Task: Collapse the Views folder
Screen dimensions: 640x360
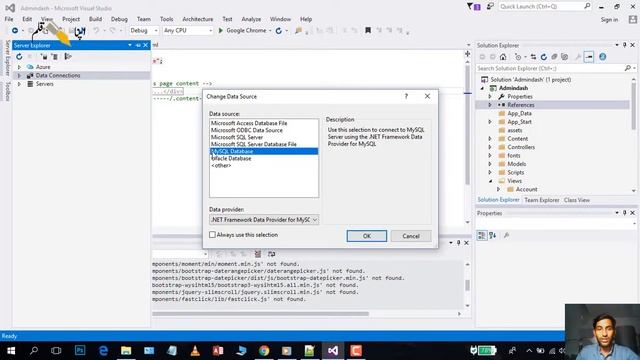Action: pos(490,181)
